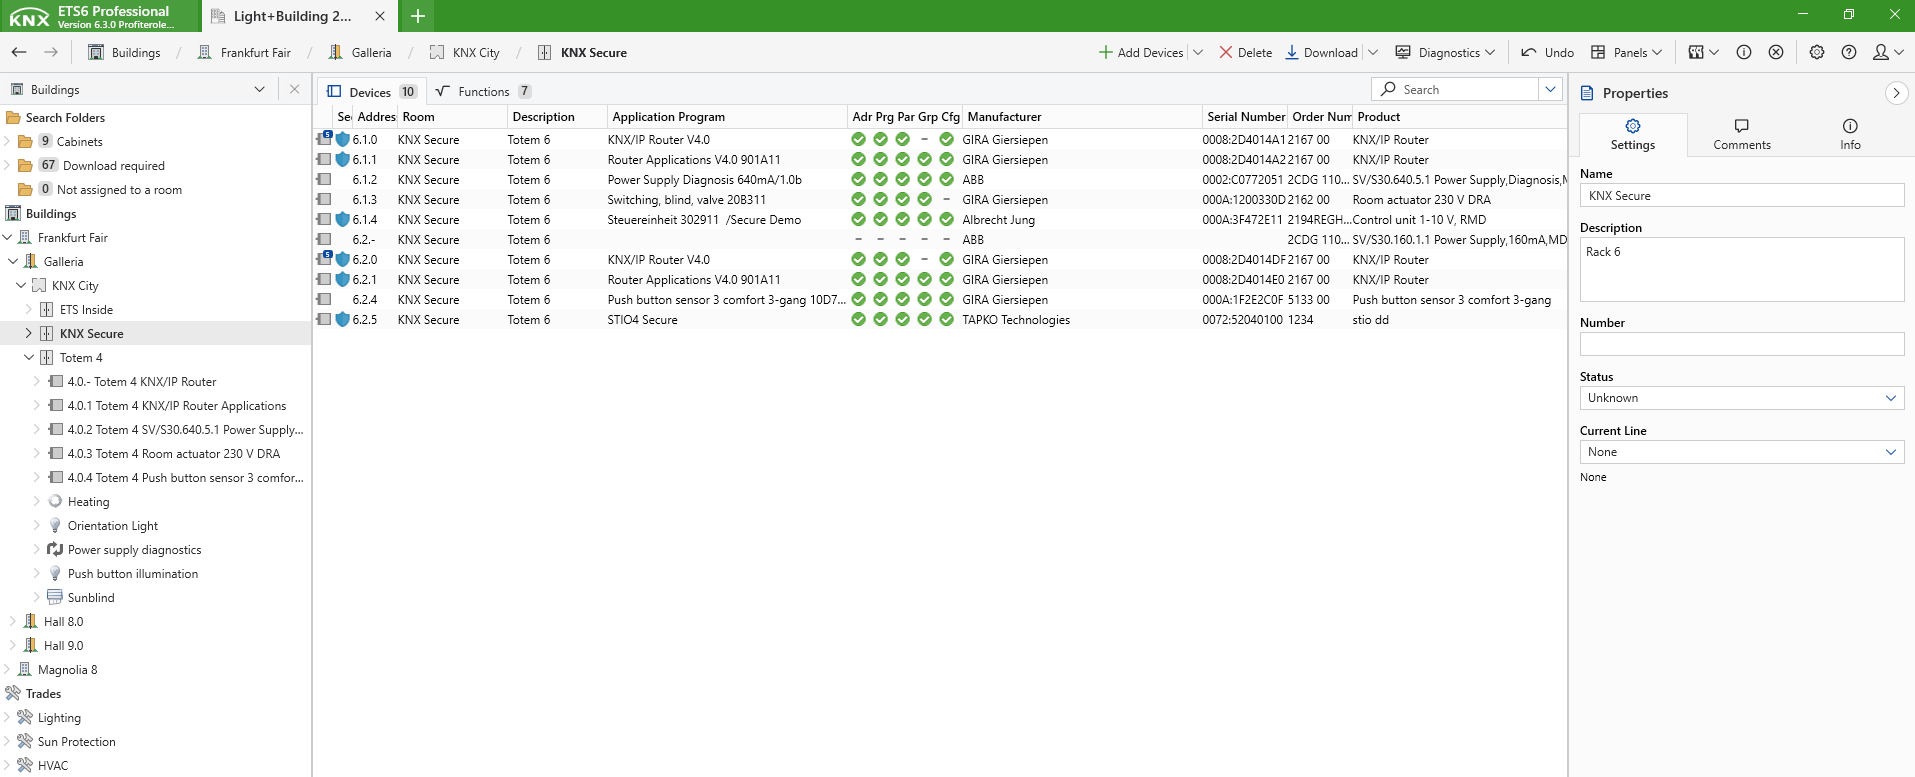Image resolution: width=1915 pixels, height=777 pixels.
Task: Open the Buildings panel view dropdown
Action: (x=260, y=89)
